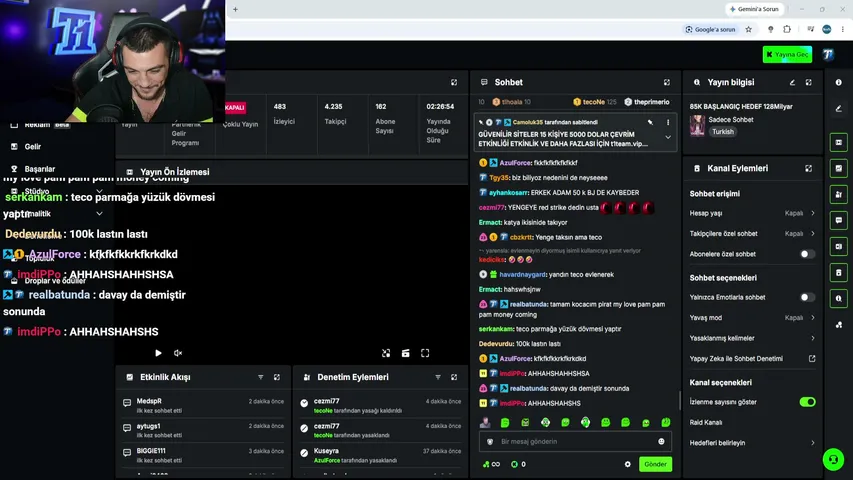Open the profile avatar next to Yayına Geç

tap(828, 54)
